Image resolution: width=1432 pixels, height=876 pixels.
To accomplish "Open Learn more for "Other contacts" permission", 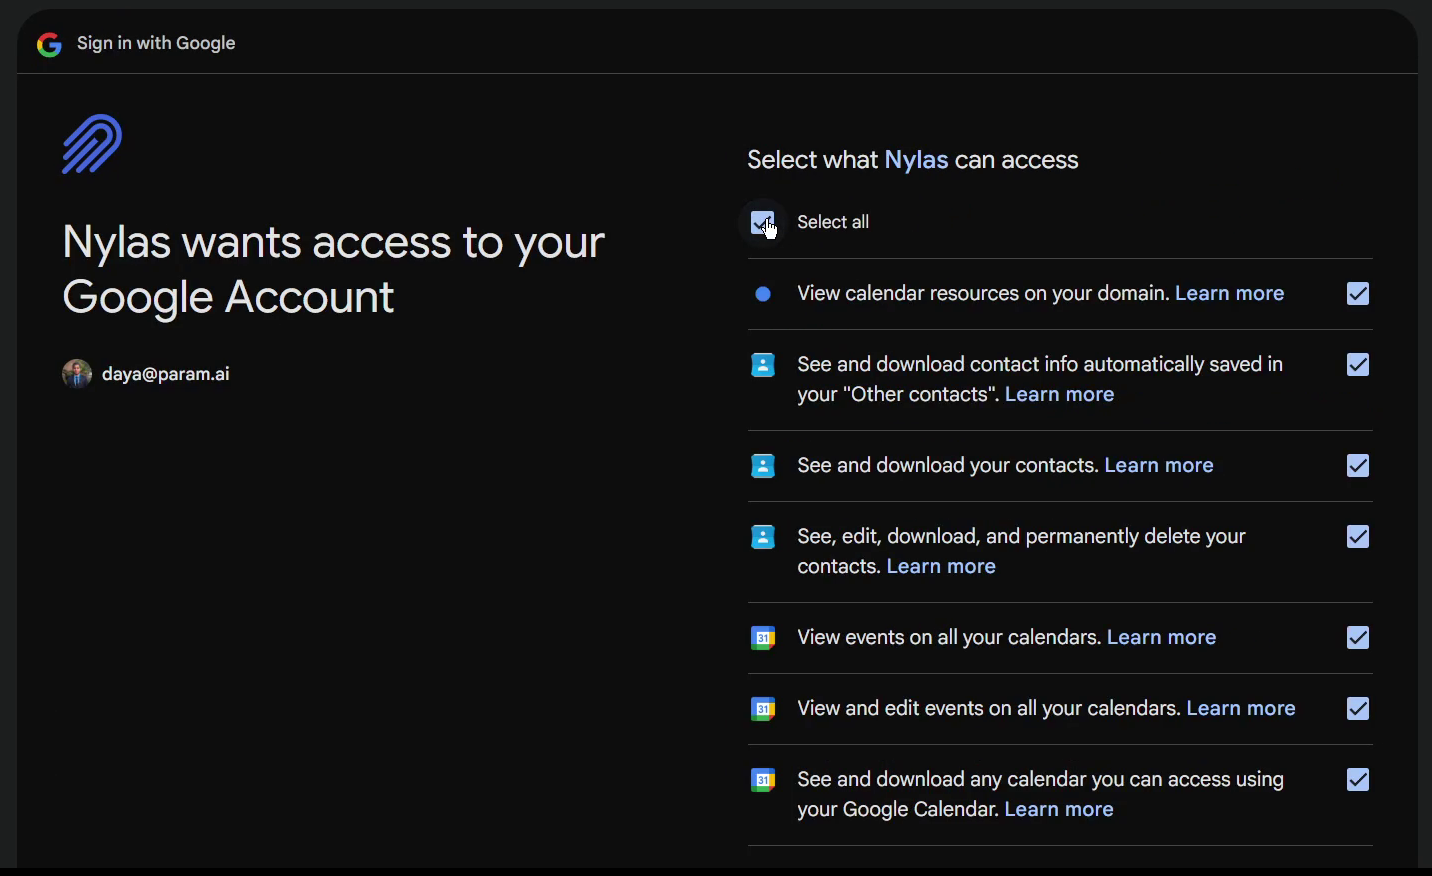I will coord(1060,395).
